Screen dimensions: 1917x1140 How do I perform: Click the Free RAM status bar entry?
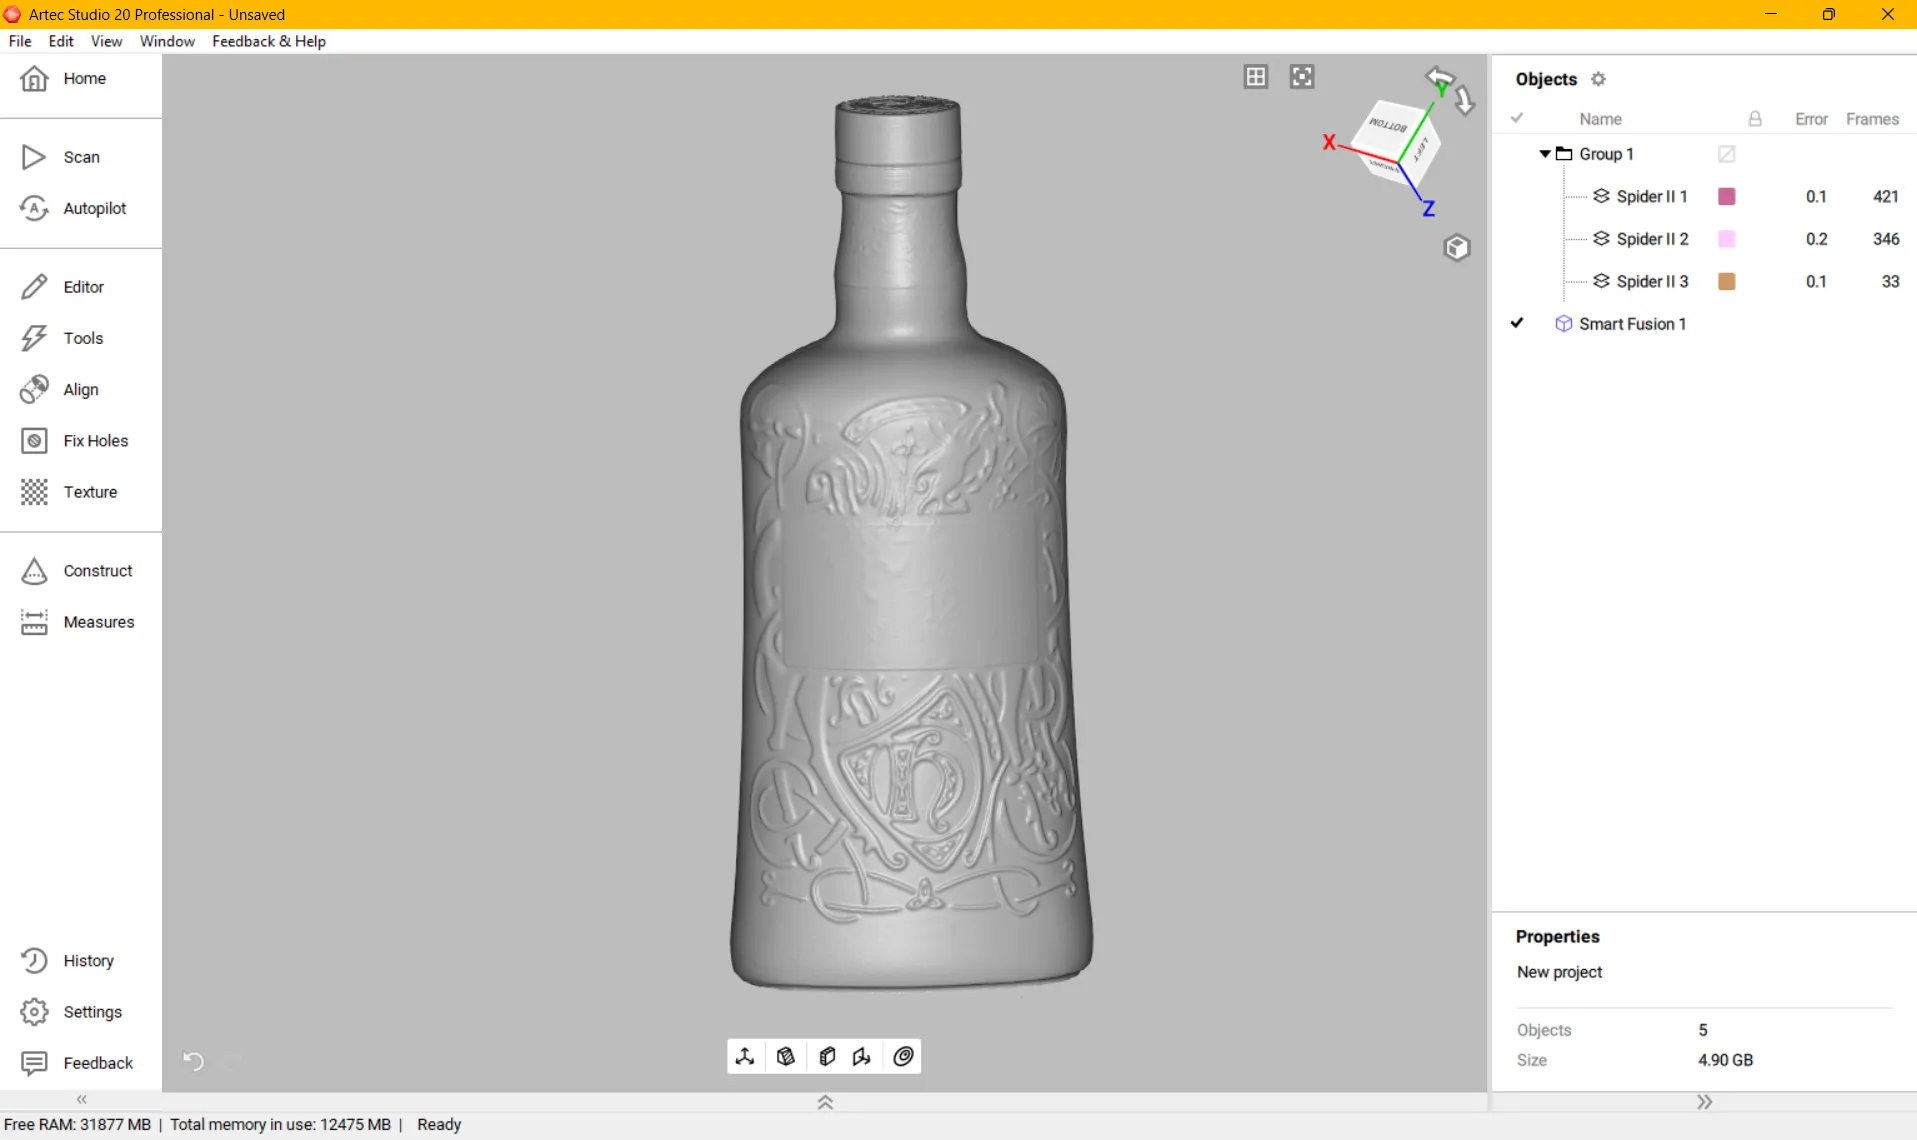tap(78, 1125)
